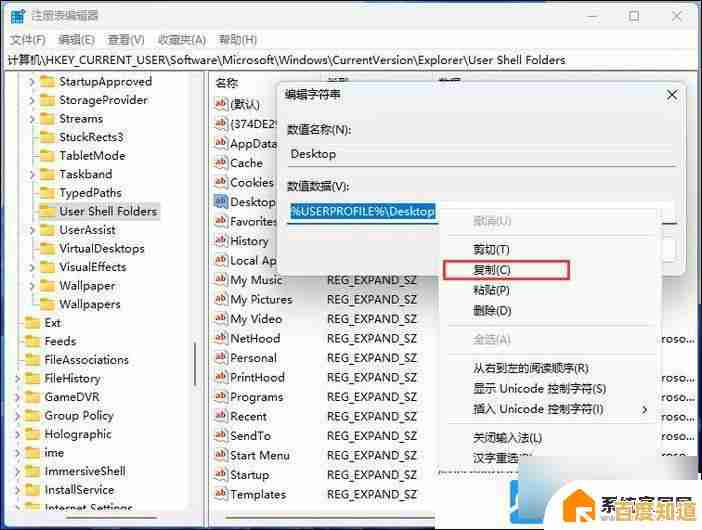Click the string icon beside Personal
Screen dimensions: 702x530
pos(221,357)
